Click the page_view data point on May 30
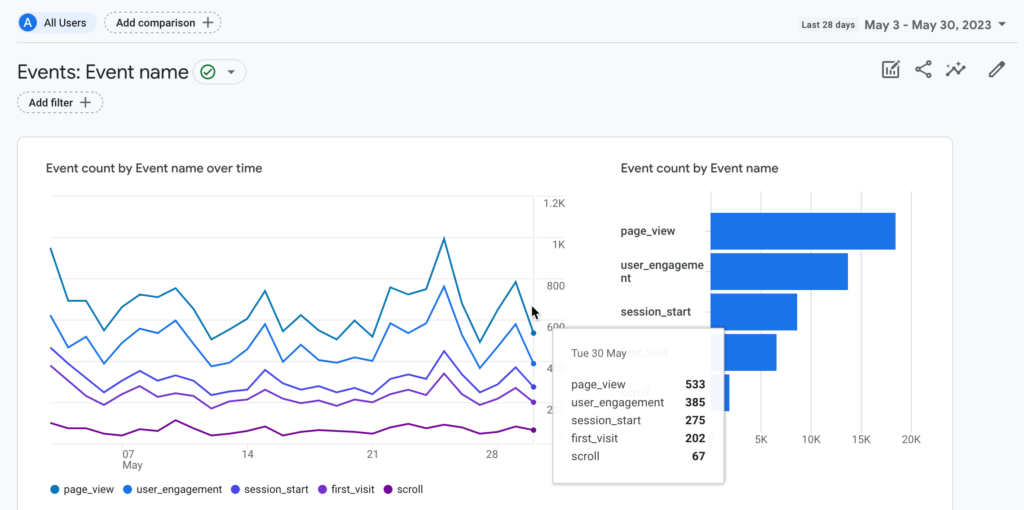This screenshot has width=1024, height=510. (x=534, y=333)
